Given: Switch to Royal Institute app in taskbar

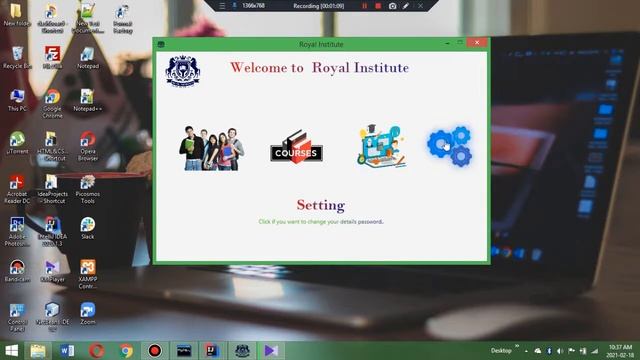Looking at the screenshot, I should (242, 351).
